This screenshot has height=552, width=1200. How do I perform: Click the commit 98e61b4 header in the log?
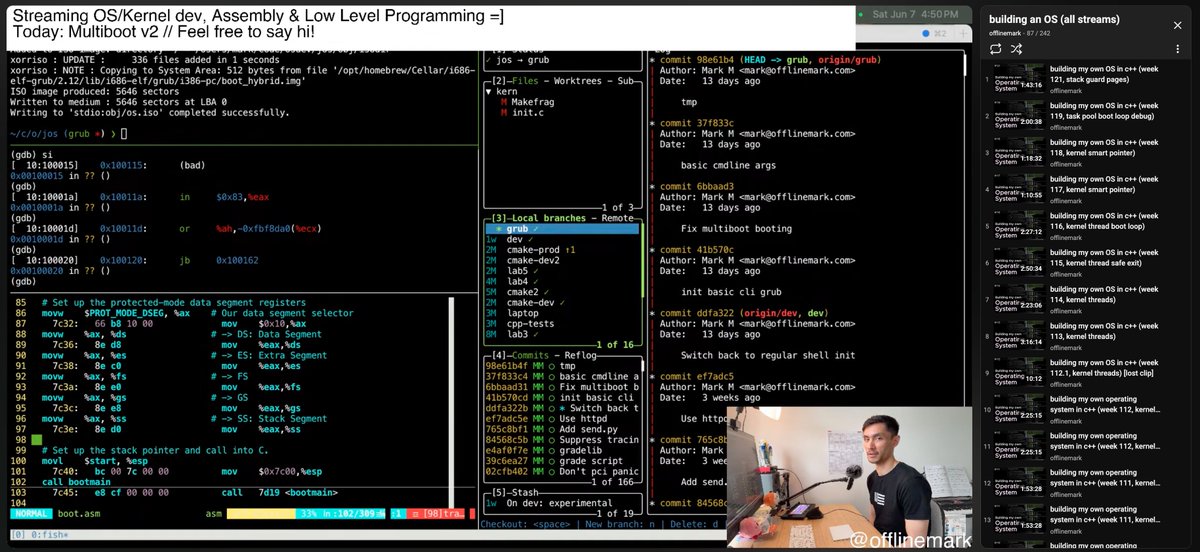(771, 59)
